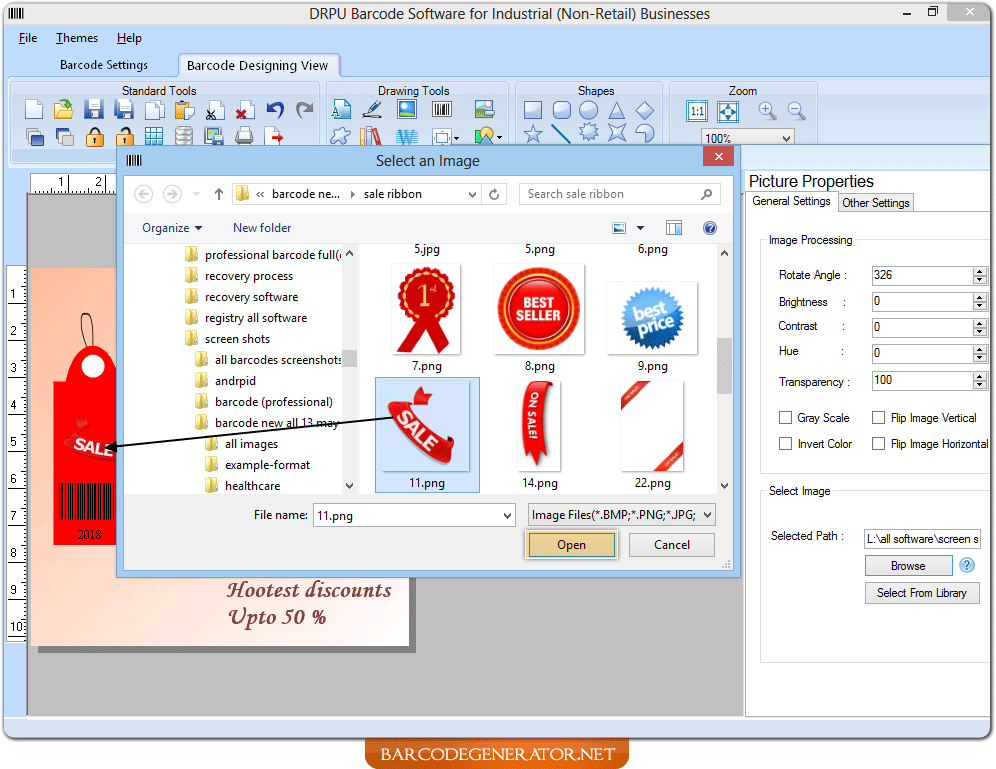Click the export icon with red arrow
The height and width of the screenshot is (769, 996).
pyautogui.click(x=274, y=137)
